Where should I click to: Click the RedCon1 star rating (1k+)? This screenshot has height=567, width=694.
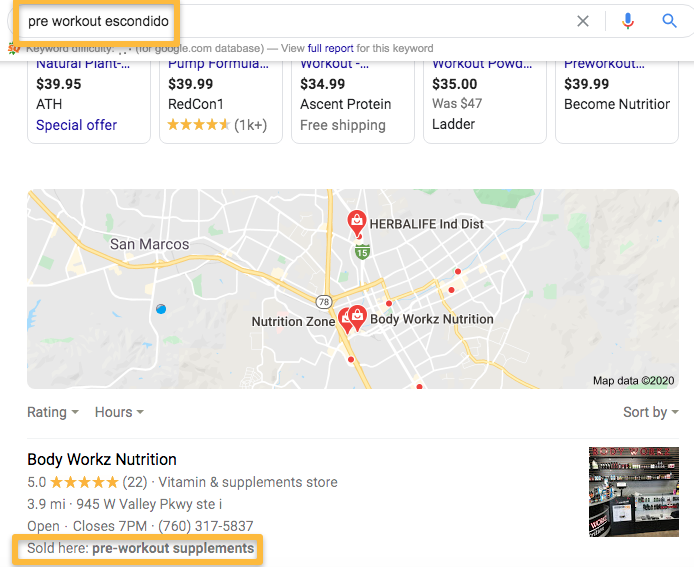217,125
